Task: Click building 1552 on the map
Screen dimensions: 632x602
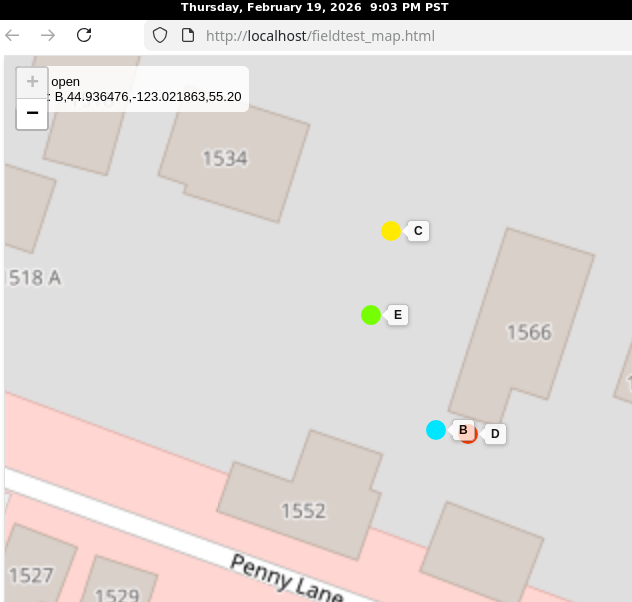Action: [303, 510]
